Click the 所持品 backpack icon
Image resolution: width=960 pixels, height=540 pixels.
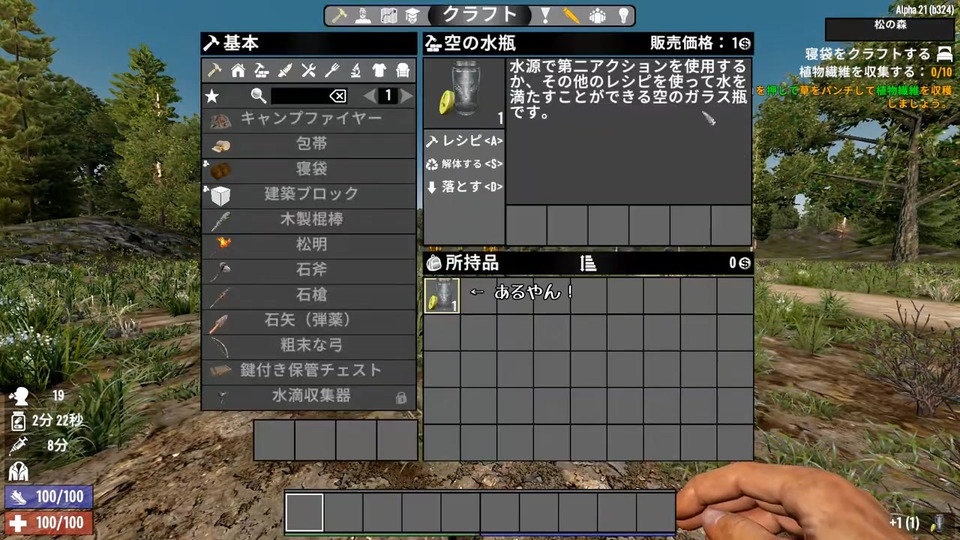(x=434, y=263)
